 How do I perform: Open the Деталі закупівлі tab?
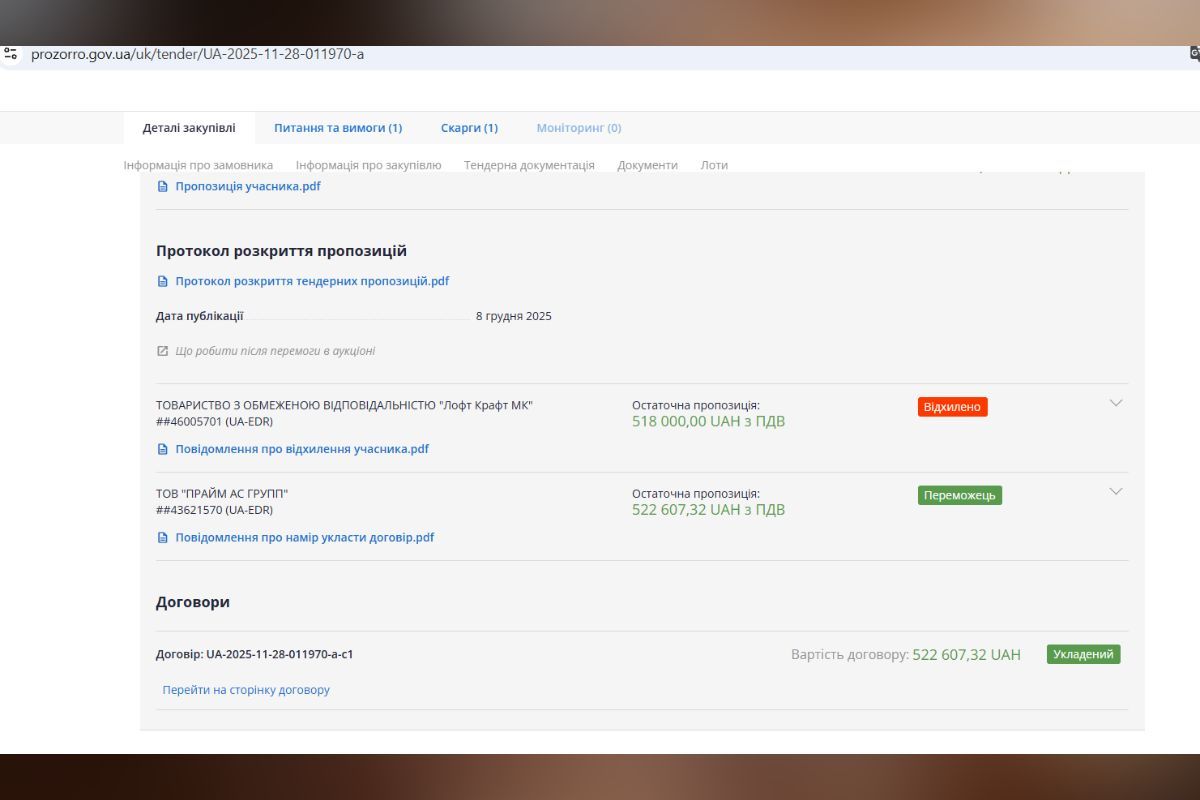click(189, 128)
